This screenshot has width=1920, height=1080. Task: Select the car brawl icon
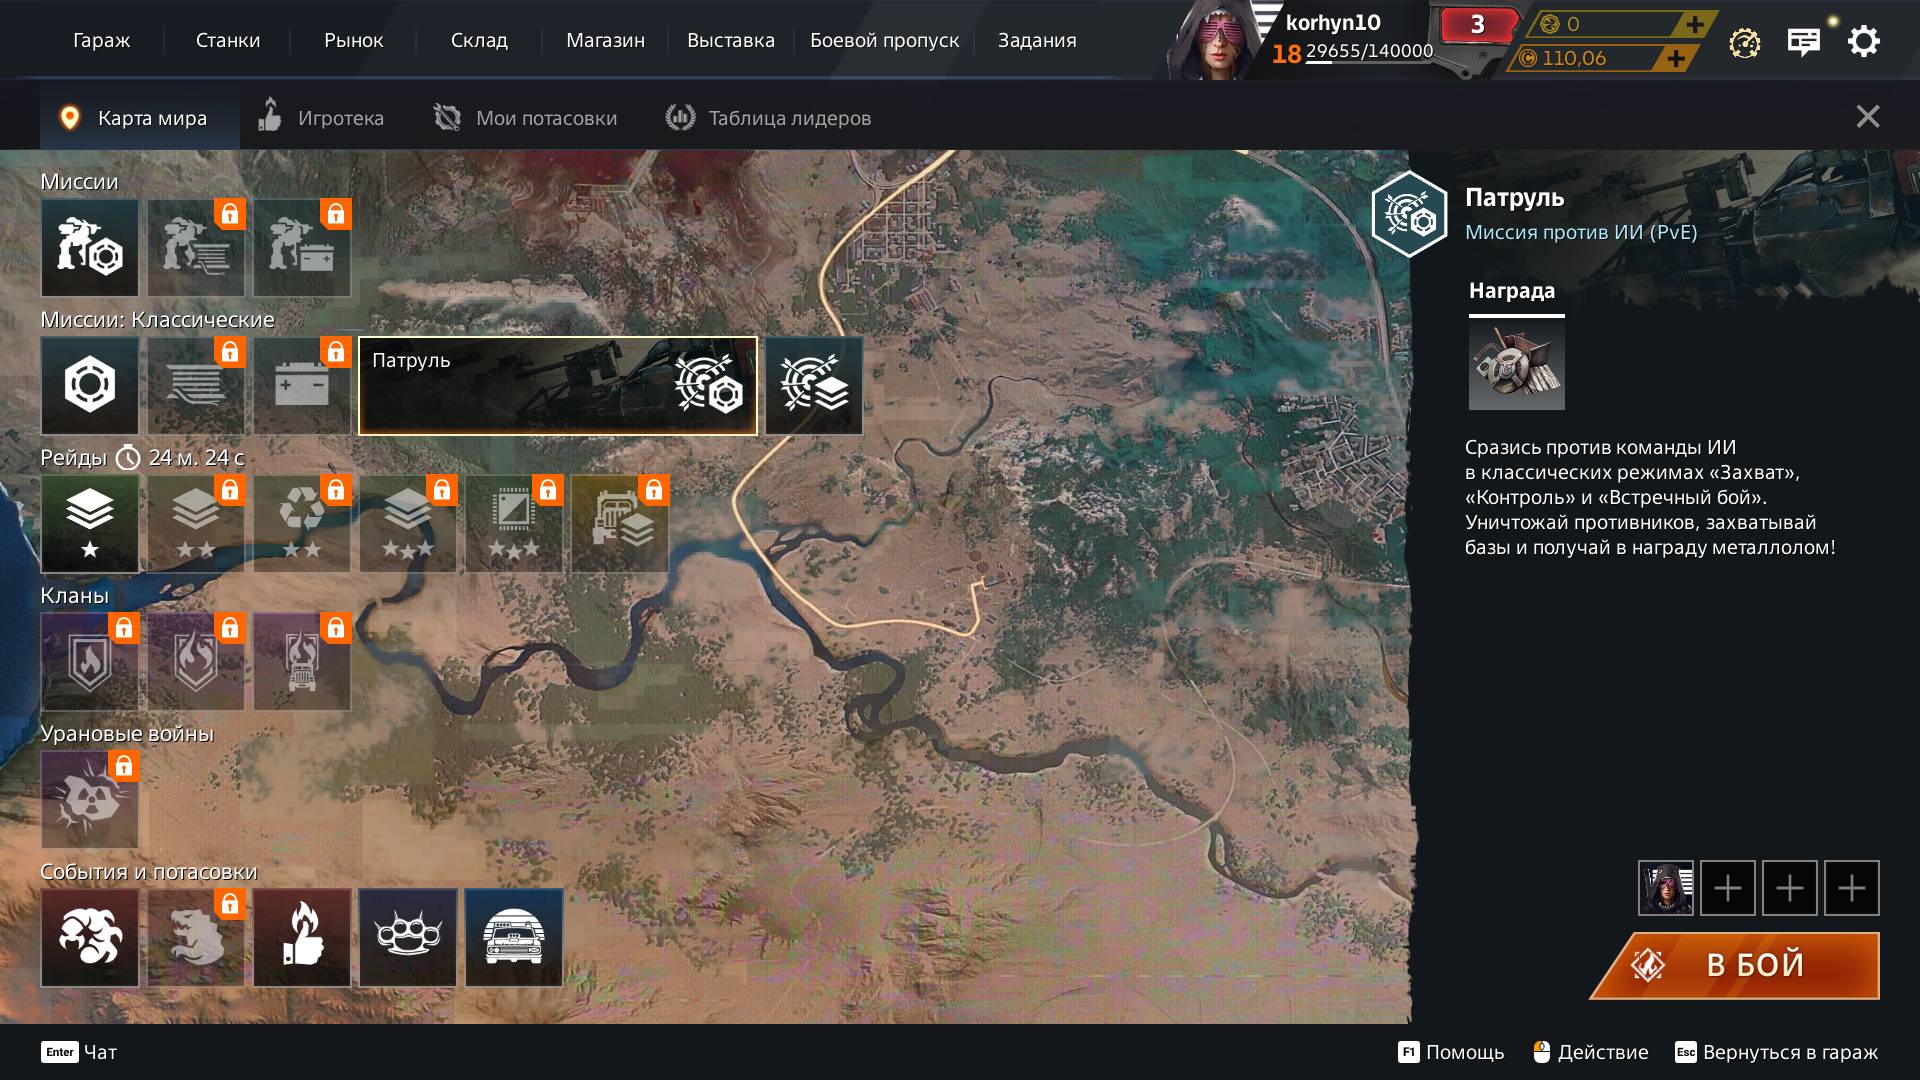point(514,937)
